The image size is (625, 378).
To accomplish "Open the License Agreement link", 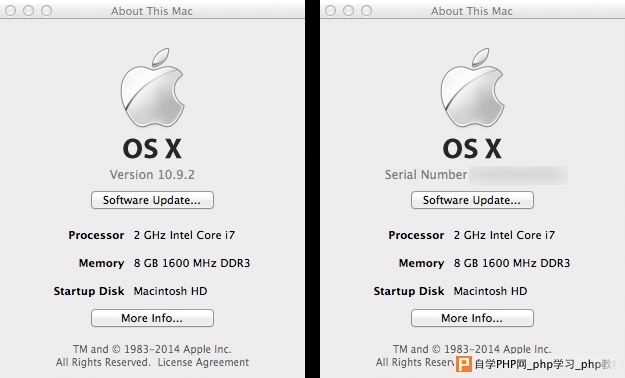I will (203, 362).
